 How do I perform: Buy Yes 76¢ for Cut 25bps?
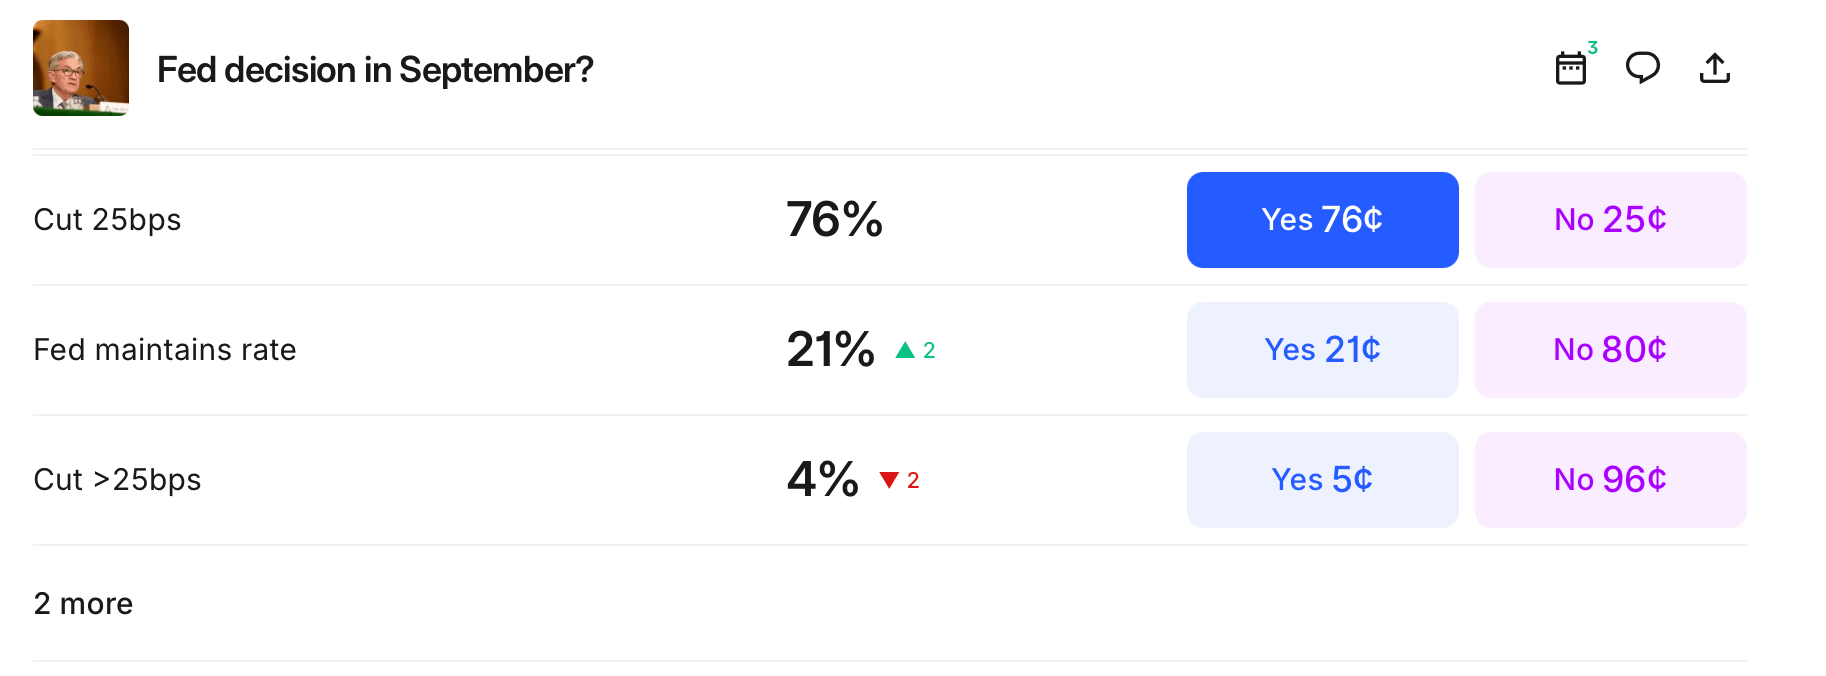point(1322,220)
